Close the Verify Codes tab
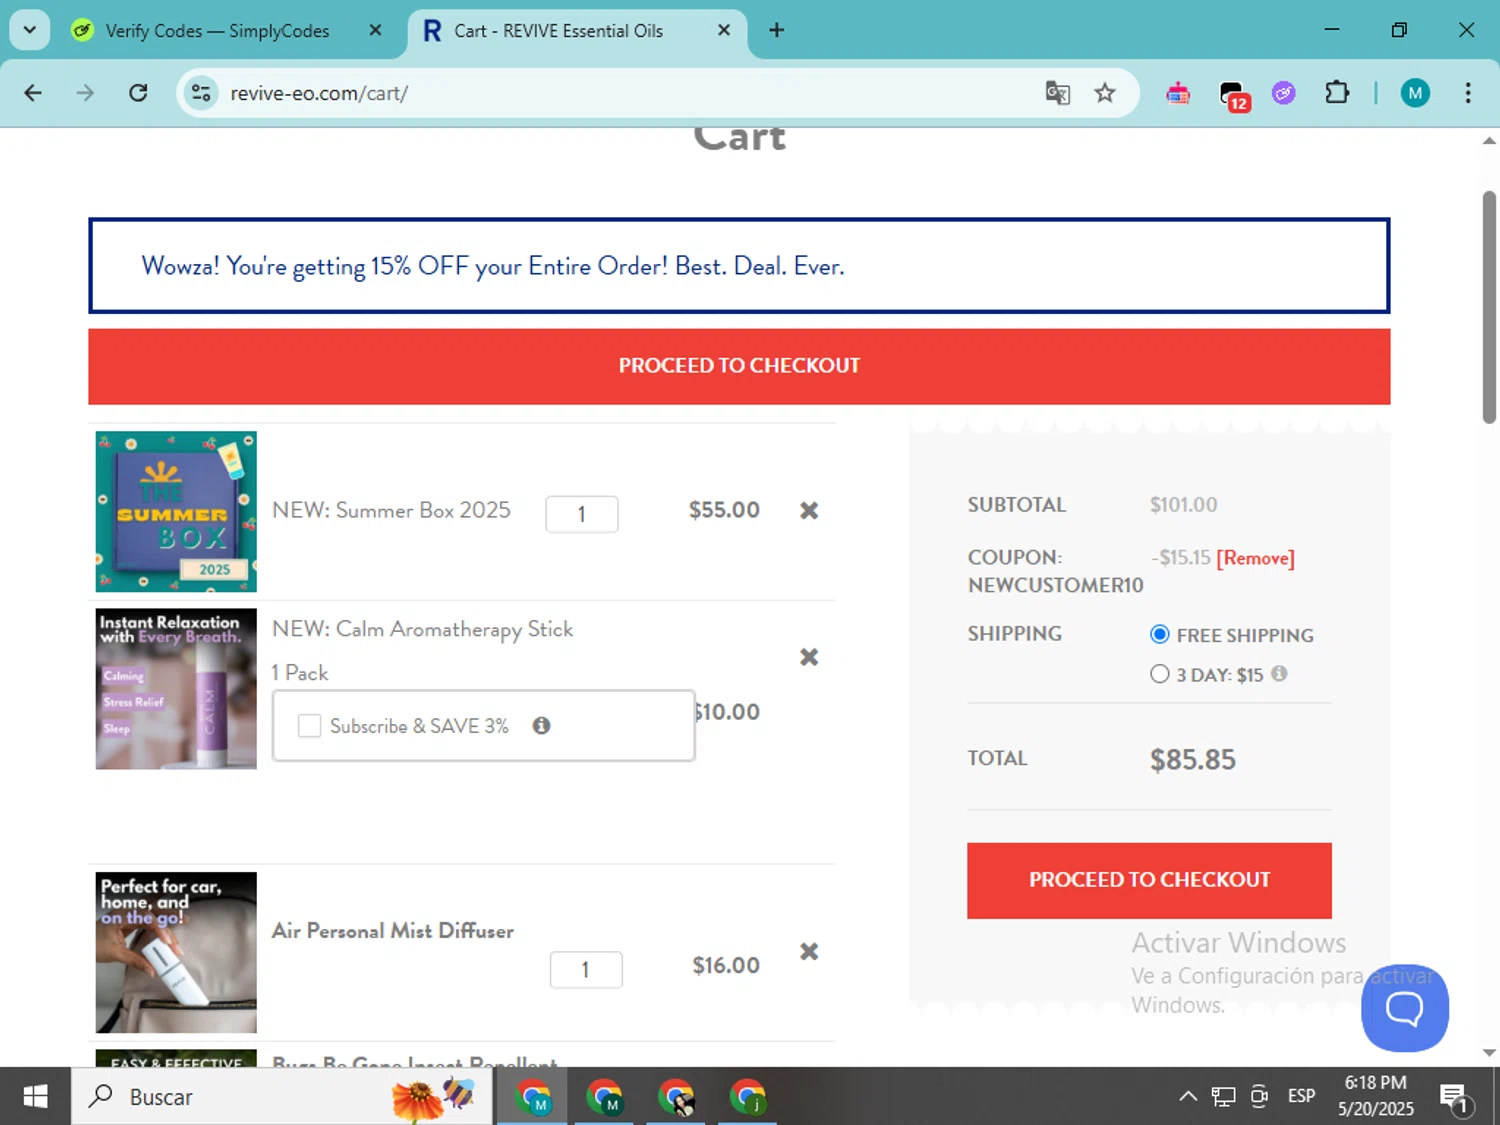 [375, 30]
